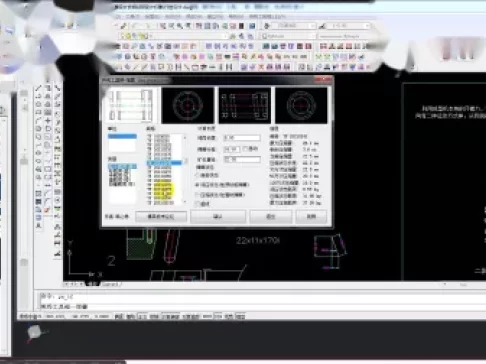Click the Line tool in the draw toolbar
This screenshot has height=364, width=486.
click(x=39, y=88)
